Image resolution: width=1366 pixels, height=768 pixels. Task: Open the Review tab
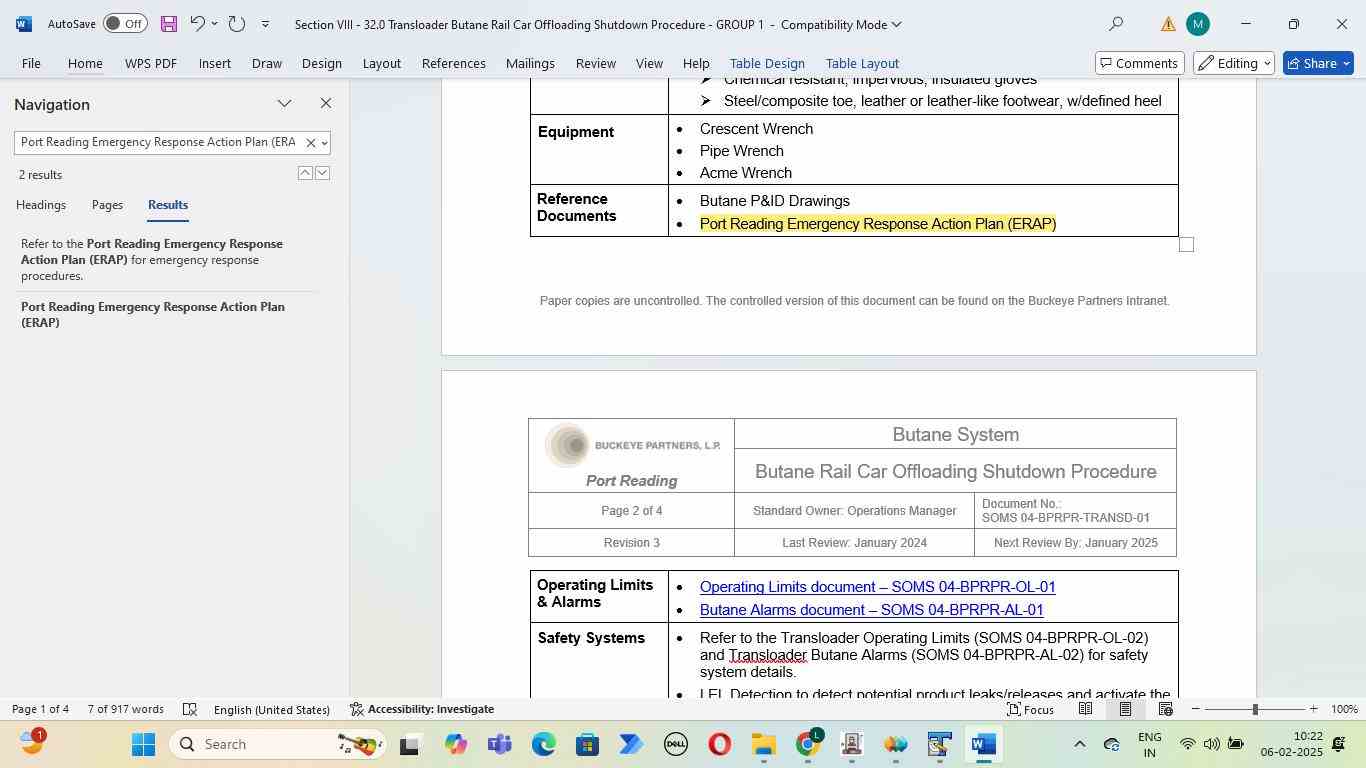coord(595,63)
